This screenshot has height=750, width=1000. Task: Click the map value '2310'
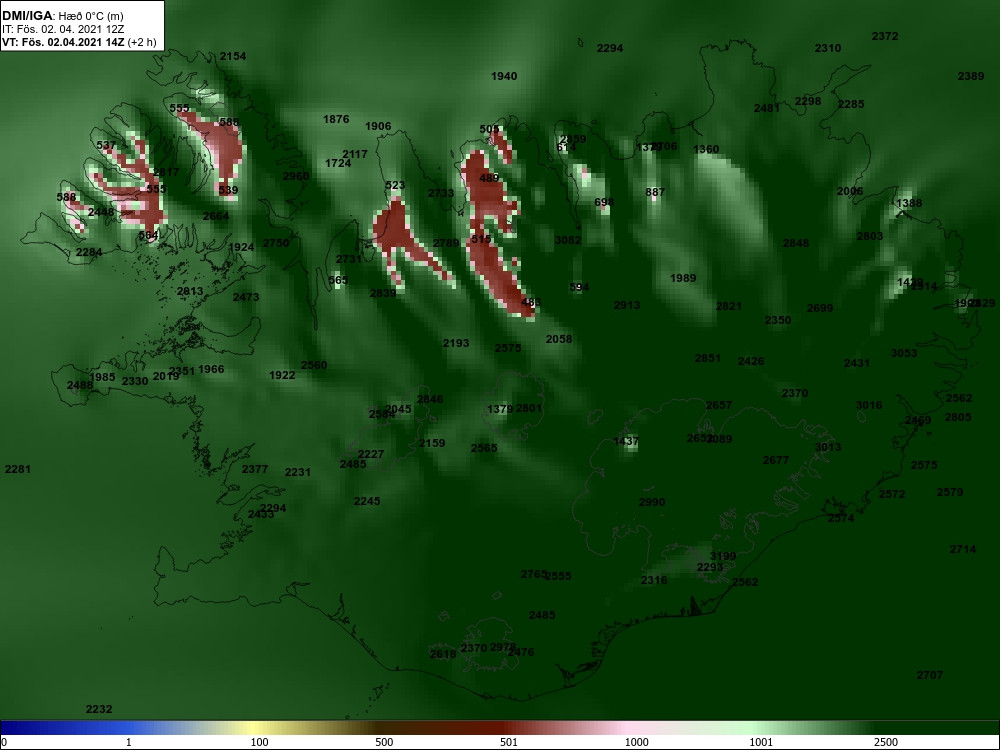tap(828, 48)
